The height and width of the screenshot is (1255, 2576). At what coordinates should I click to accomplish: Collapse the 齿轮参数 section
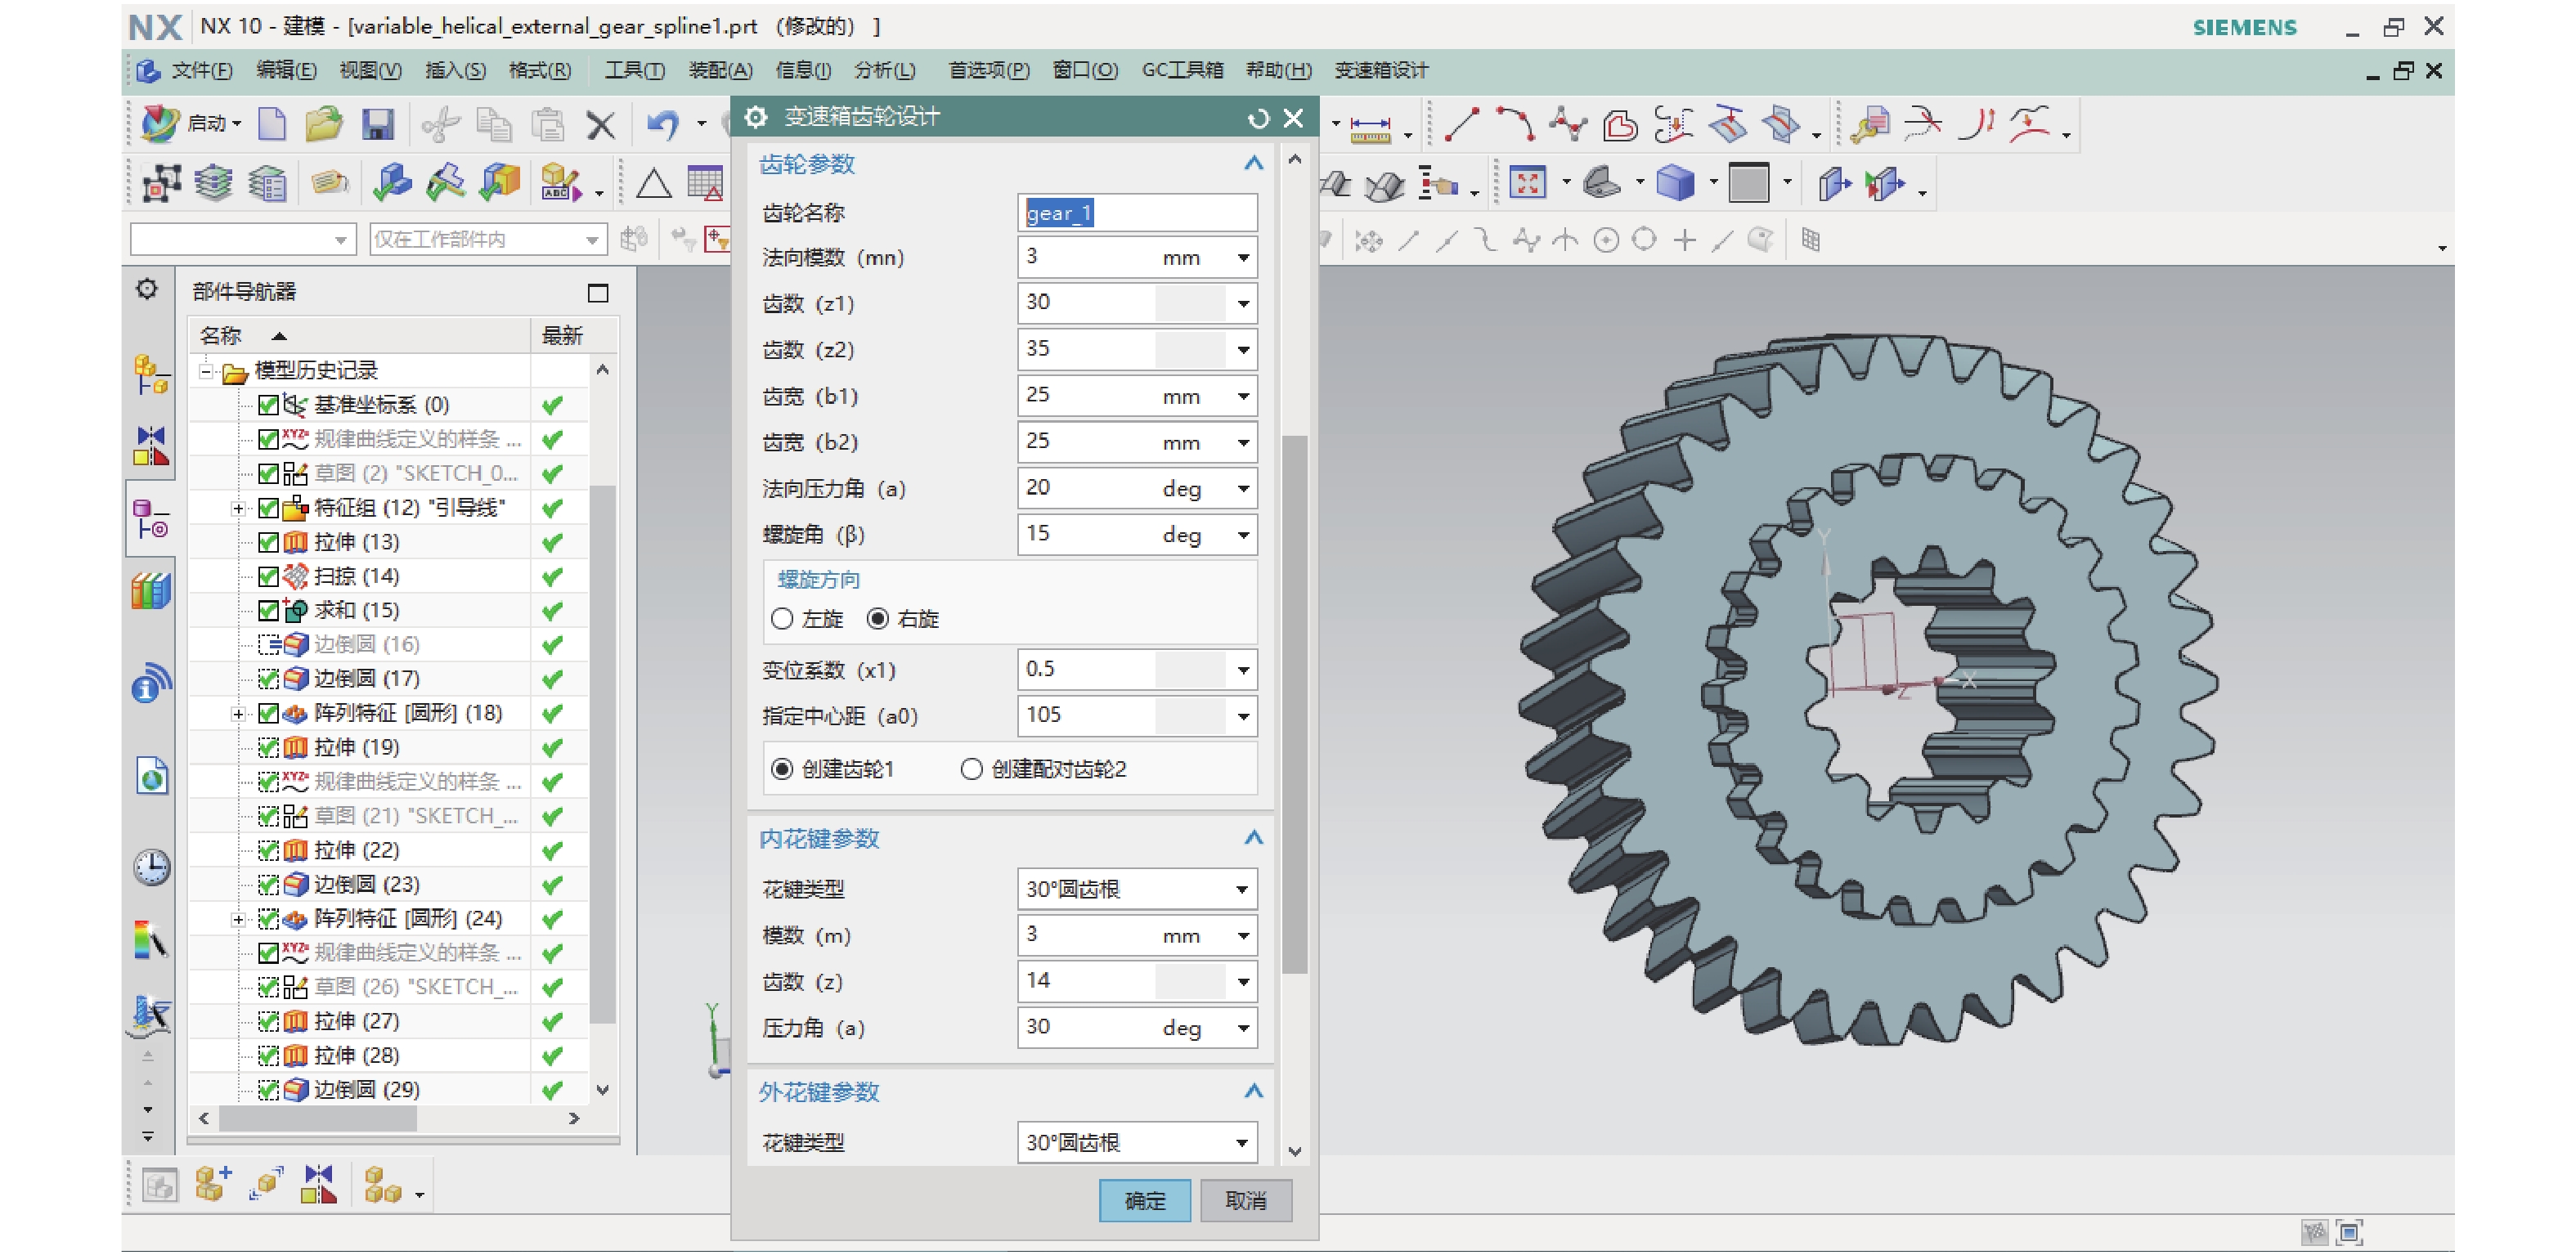pyautogui.click(x=1253, y=163)
